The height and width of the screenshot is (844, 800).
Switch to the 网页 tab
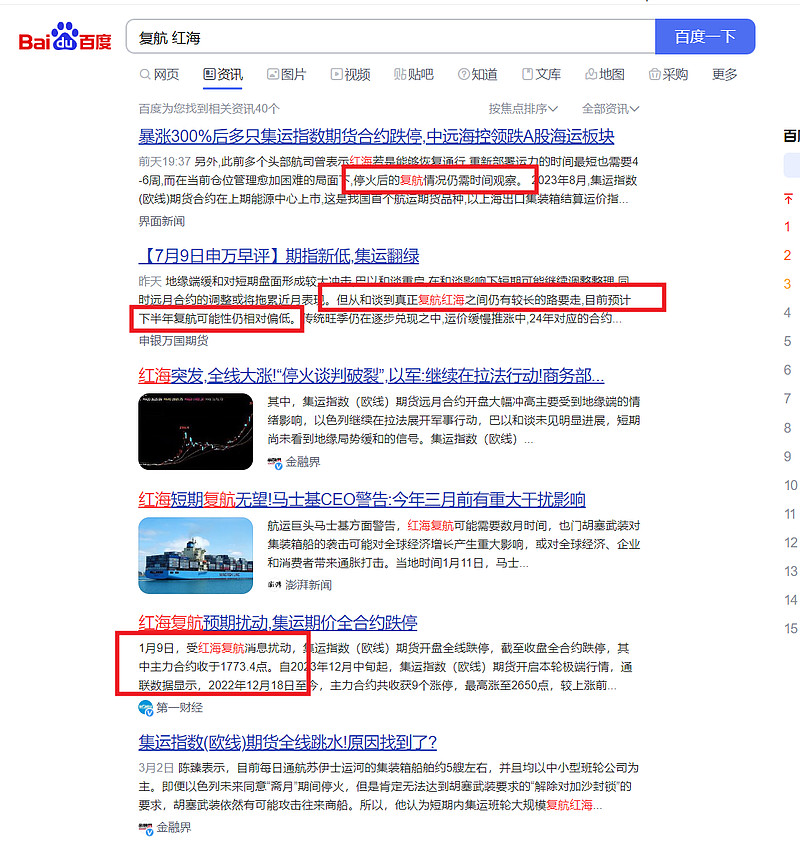pos(159,74)
